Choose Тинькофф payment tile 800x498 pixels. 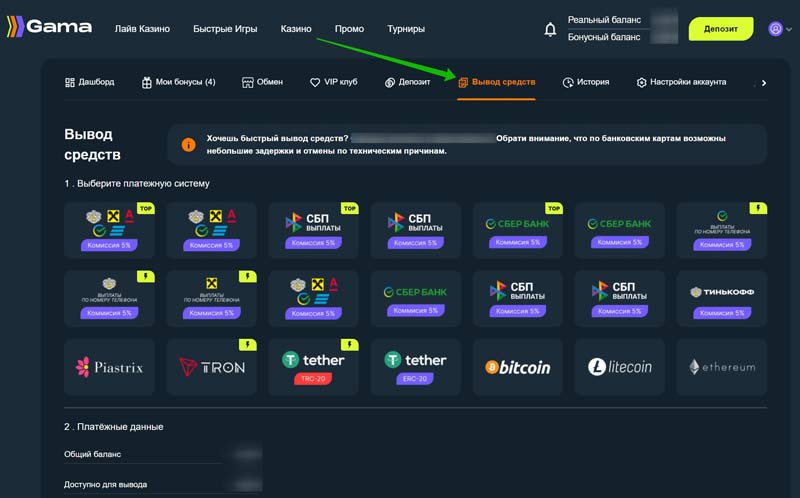click(722, 298)
